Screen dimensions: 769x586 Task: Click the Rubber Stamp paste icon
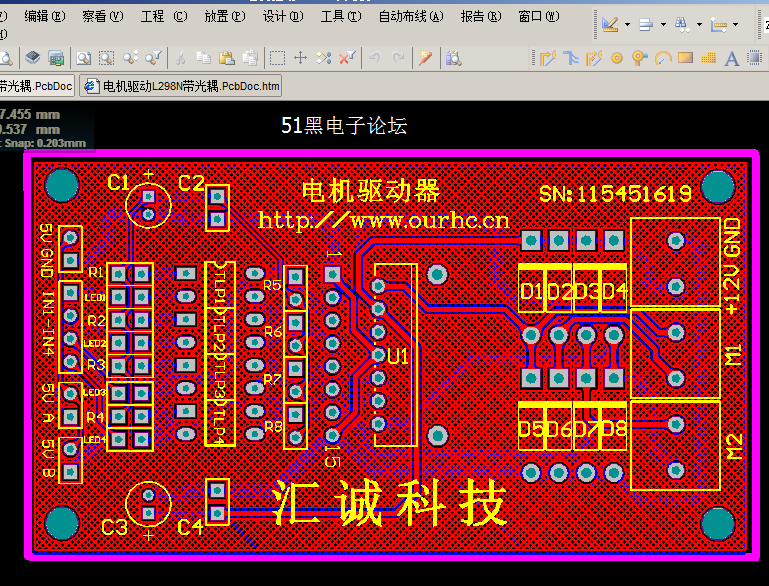[250, 58]
